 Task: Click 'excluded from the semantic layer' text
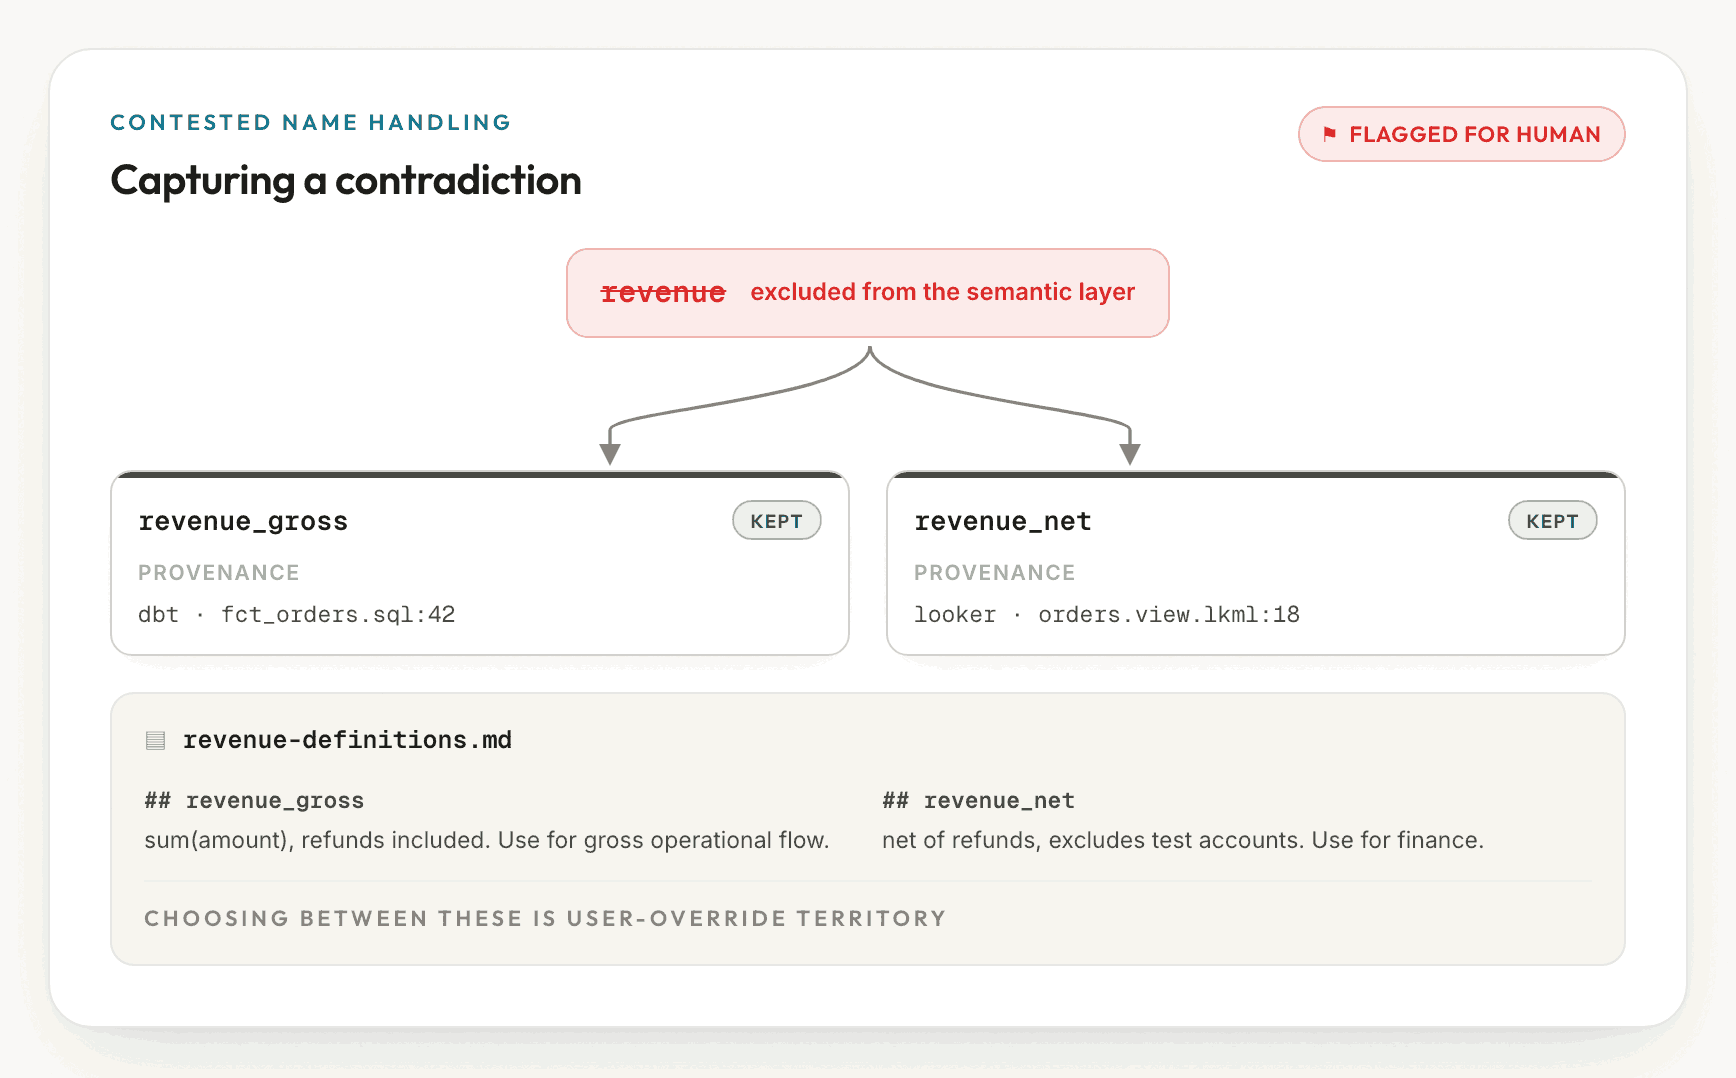pyautogui.click(x=943, y=292)
